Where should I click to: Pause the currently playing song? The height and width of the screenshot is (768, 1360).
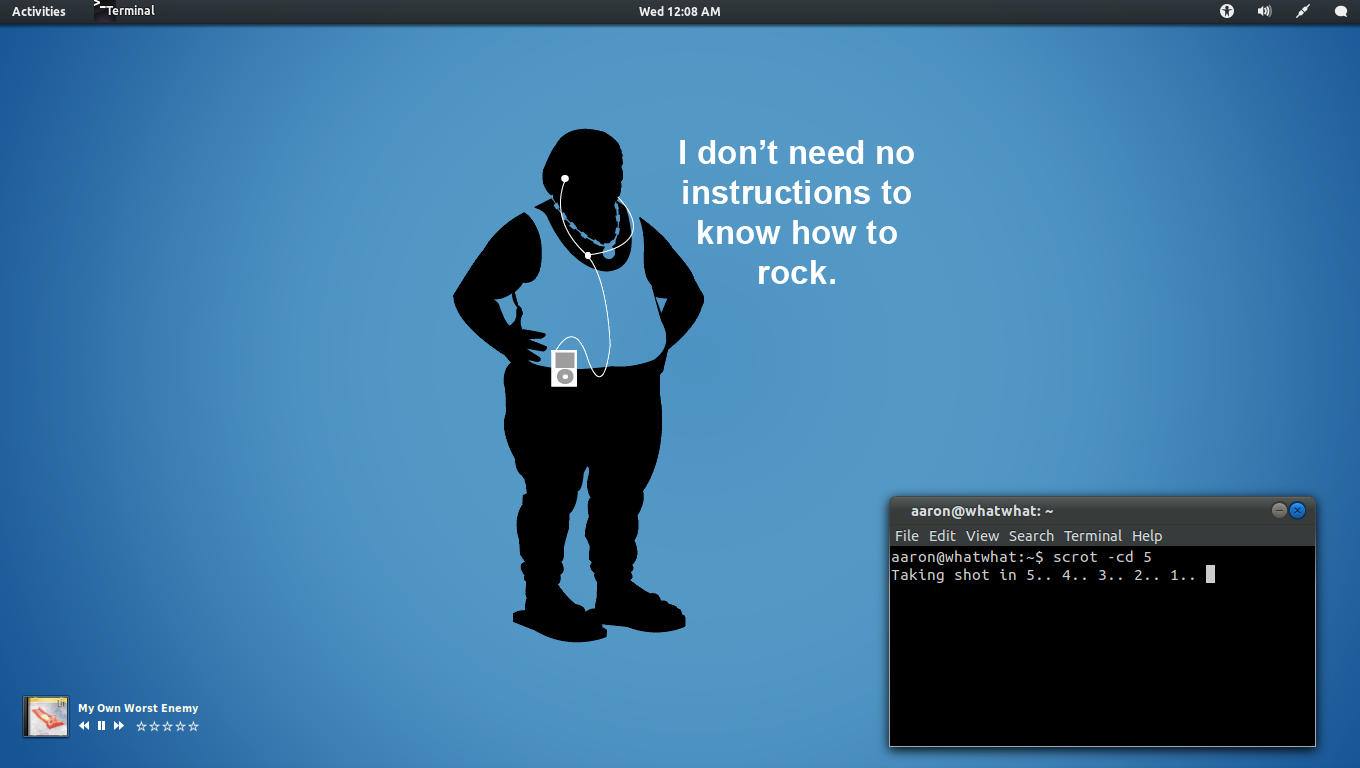click(x=101, y=726)
